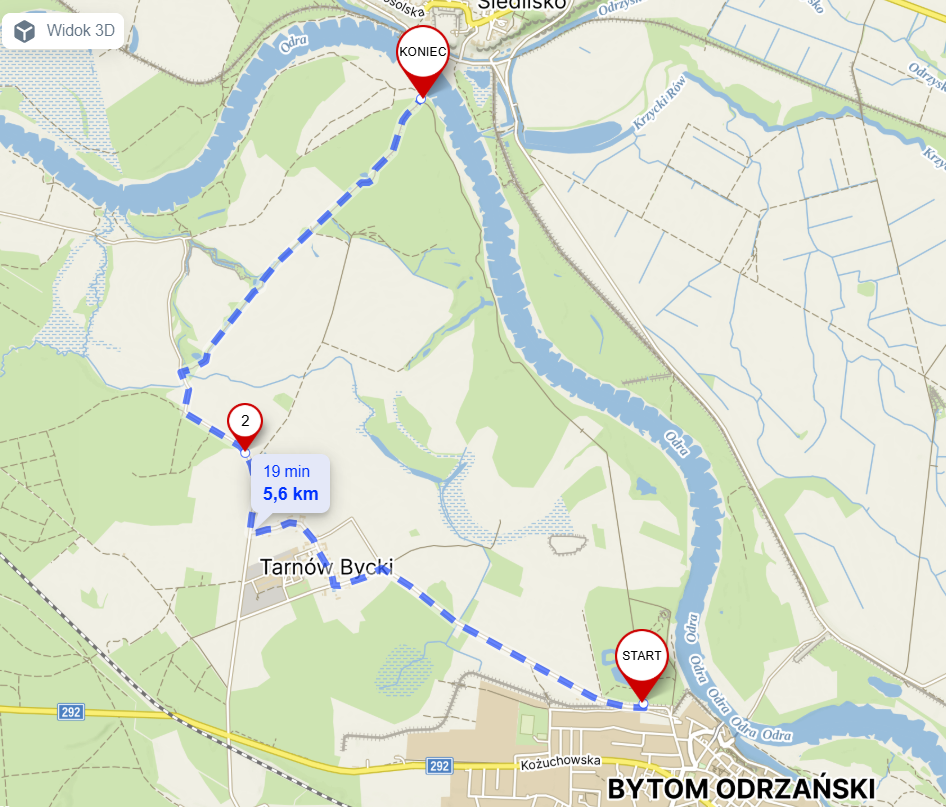Click the Siedlisko town label
The image size is (946, 807).
click(522, 5)
